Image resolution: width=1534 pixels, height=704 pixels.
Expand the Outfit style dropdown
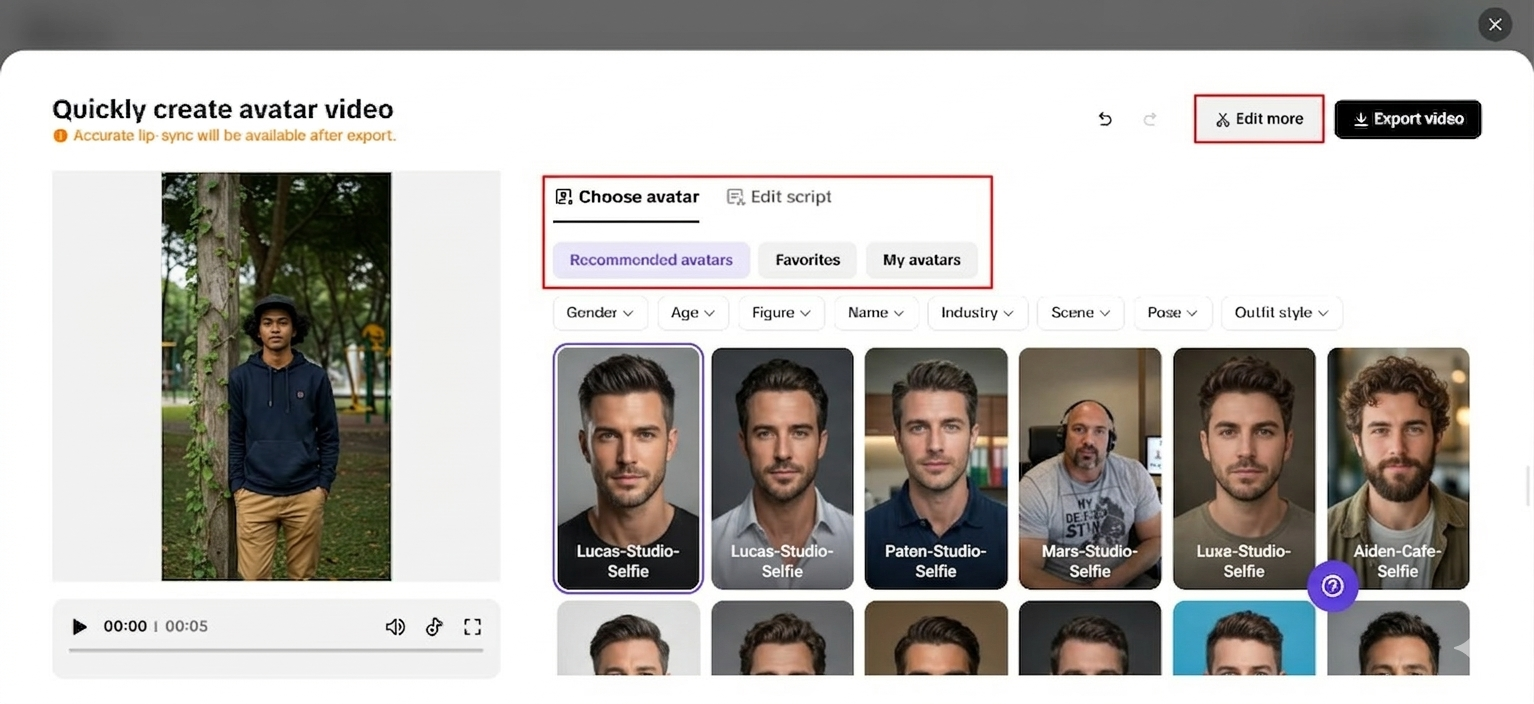(1281, 313)
